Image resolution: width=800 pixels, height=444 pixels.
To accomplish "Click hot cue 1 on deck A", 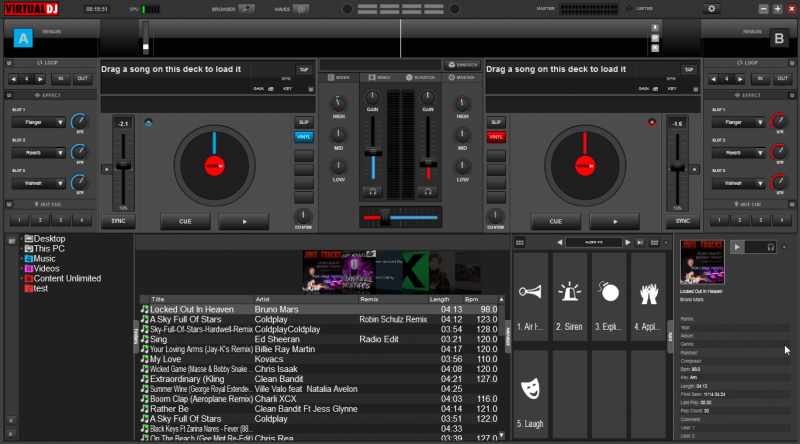I will 19,220.
